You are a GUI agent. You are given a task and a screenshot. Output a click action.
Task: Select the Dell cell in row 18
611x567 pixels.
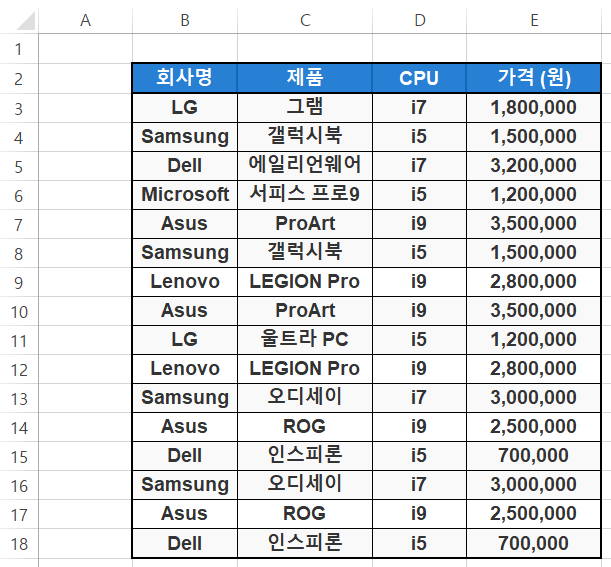point(185,544)
